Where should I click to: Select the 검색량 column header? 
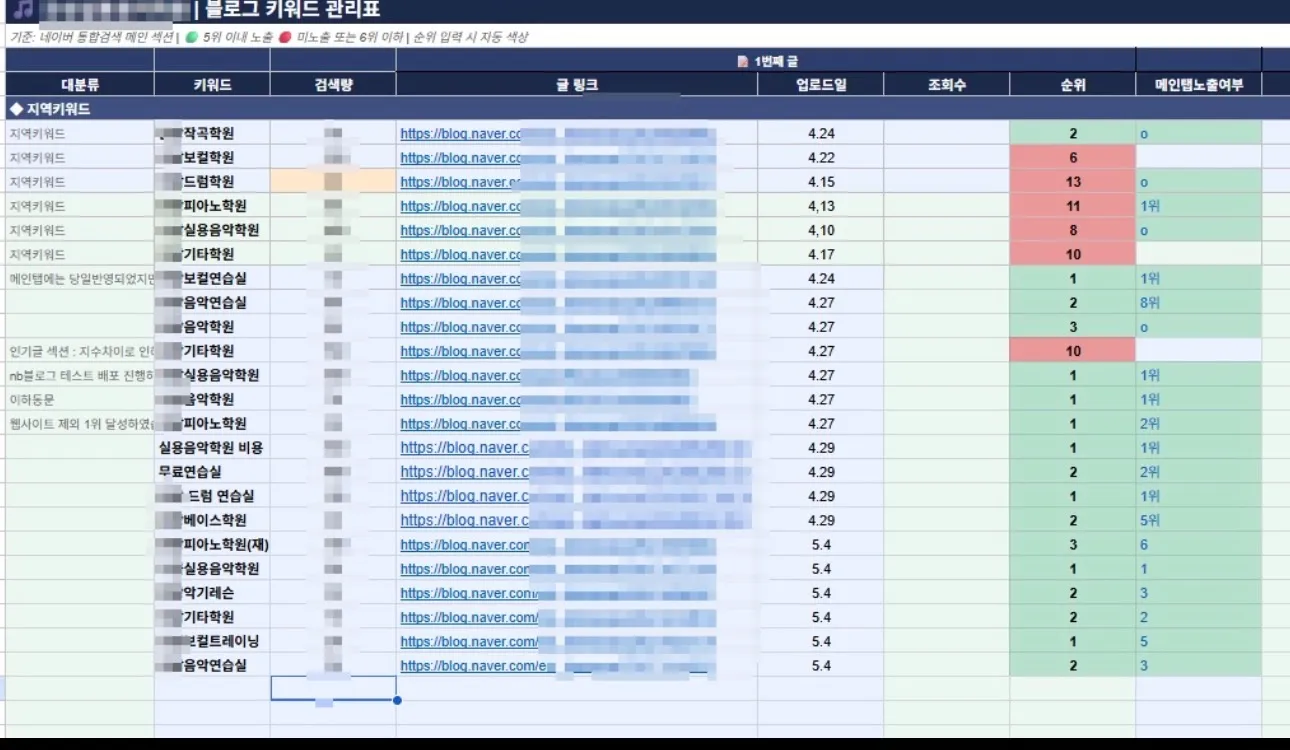[333, 85]
